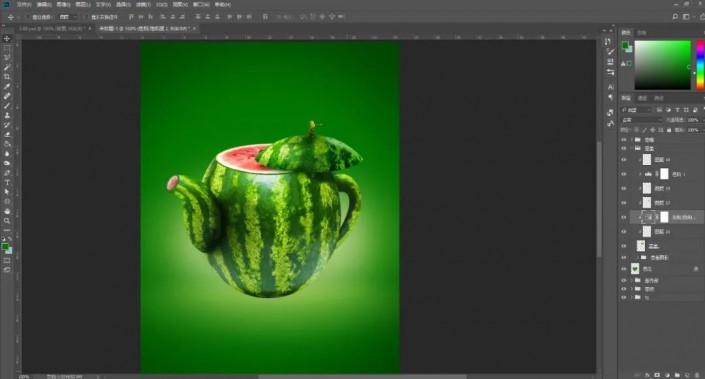Select the Pen tool
The height and width of the screenshot is (379, 705).
7,173
